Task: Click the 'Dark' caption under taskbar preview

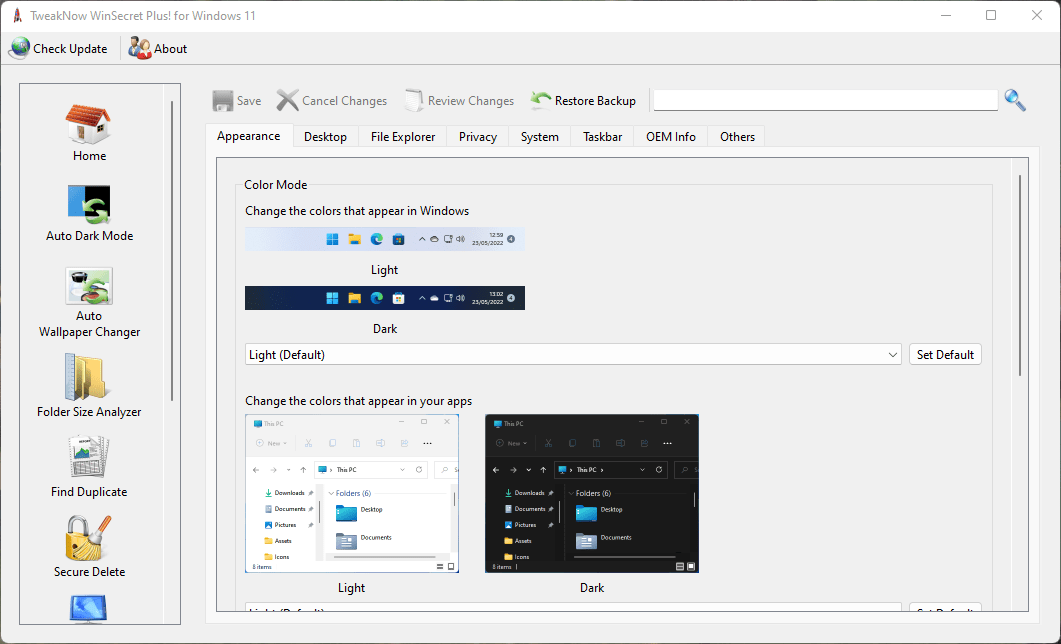Action: click(385, 329)
